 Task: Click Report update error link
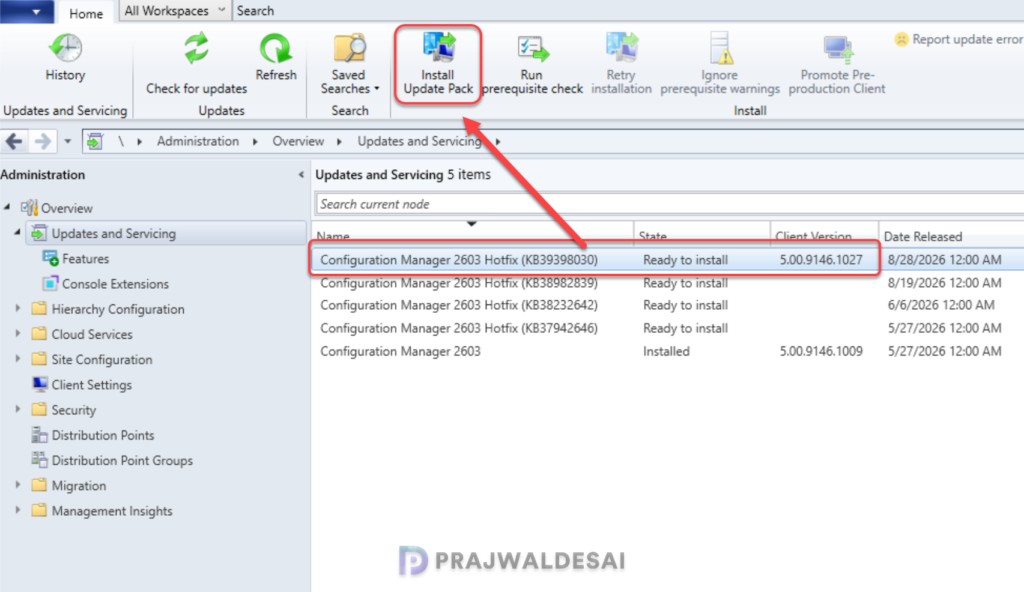[x=958, y=39]
